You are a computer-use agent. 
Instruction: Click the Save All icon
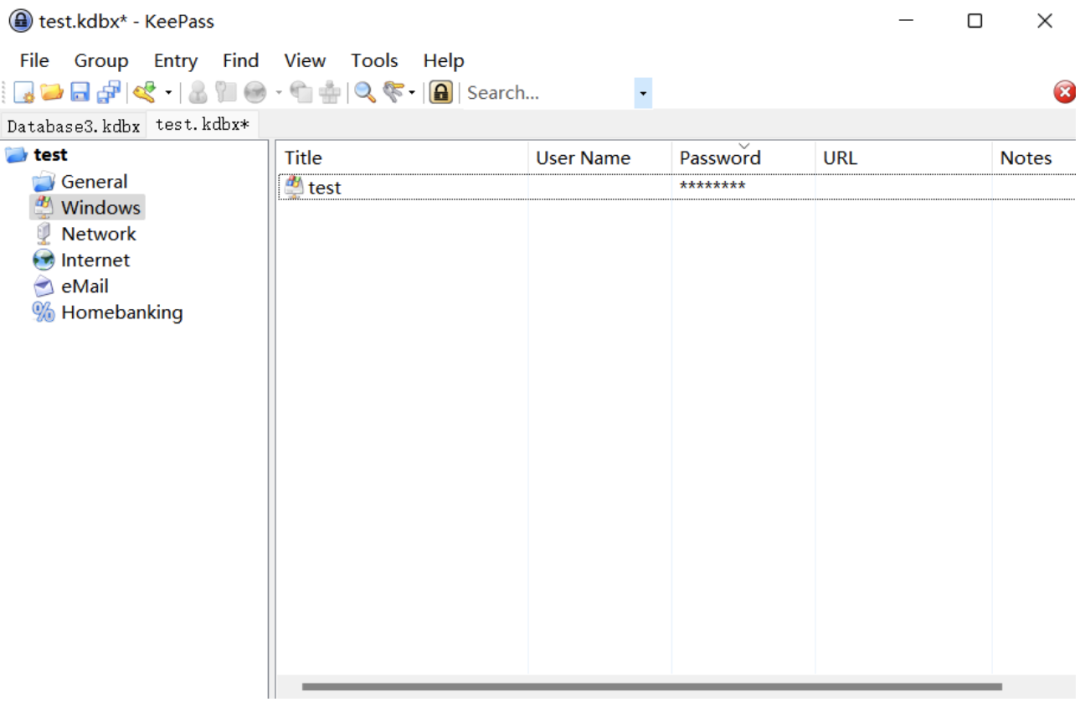(109, 92)
